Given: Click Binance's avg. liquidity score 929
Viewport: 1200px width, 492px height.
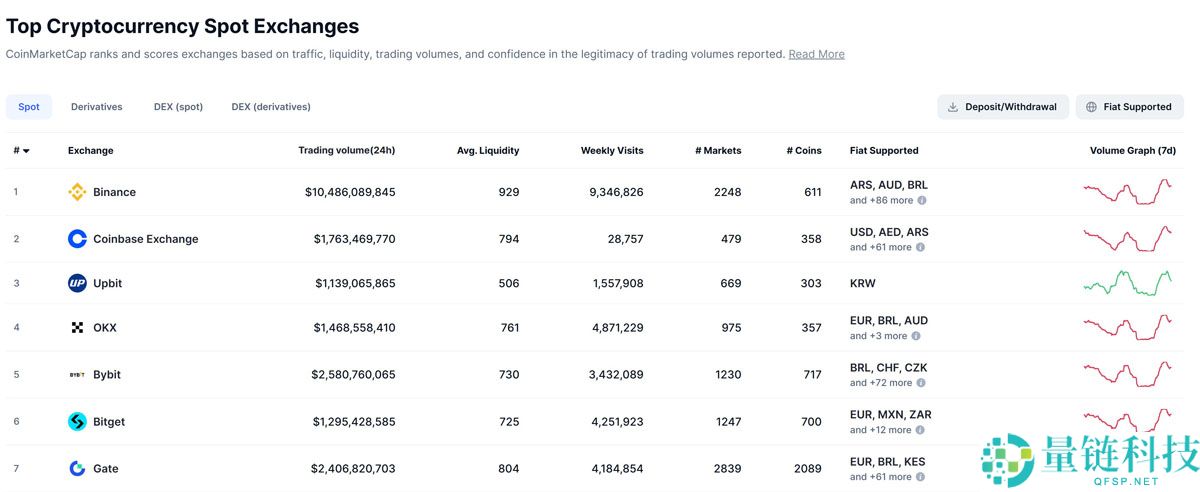Looking at the screenshot, I should point(509,192).
